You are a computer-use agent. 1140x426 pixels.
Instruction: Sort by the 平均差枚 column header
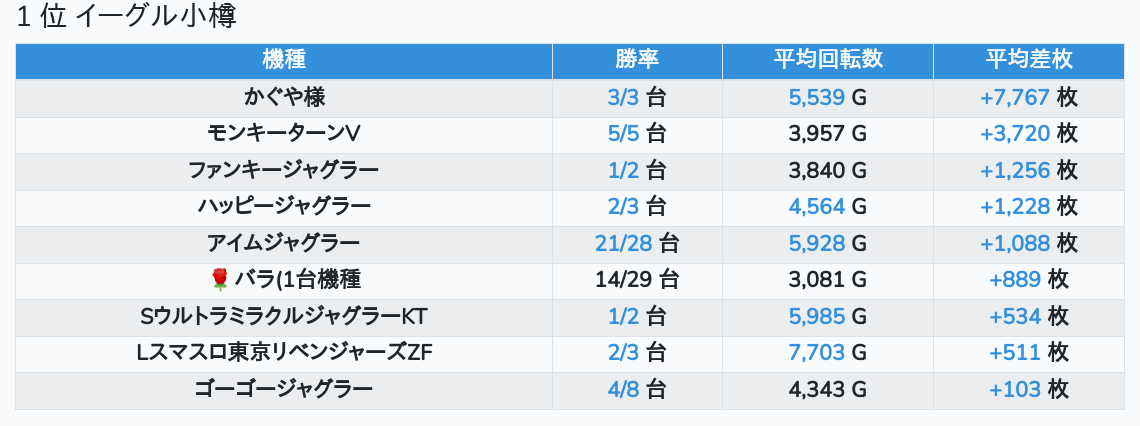tap(1029, 59)
